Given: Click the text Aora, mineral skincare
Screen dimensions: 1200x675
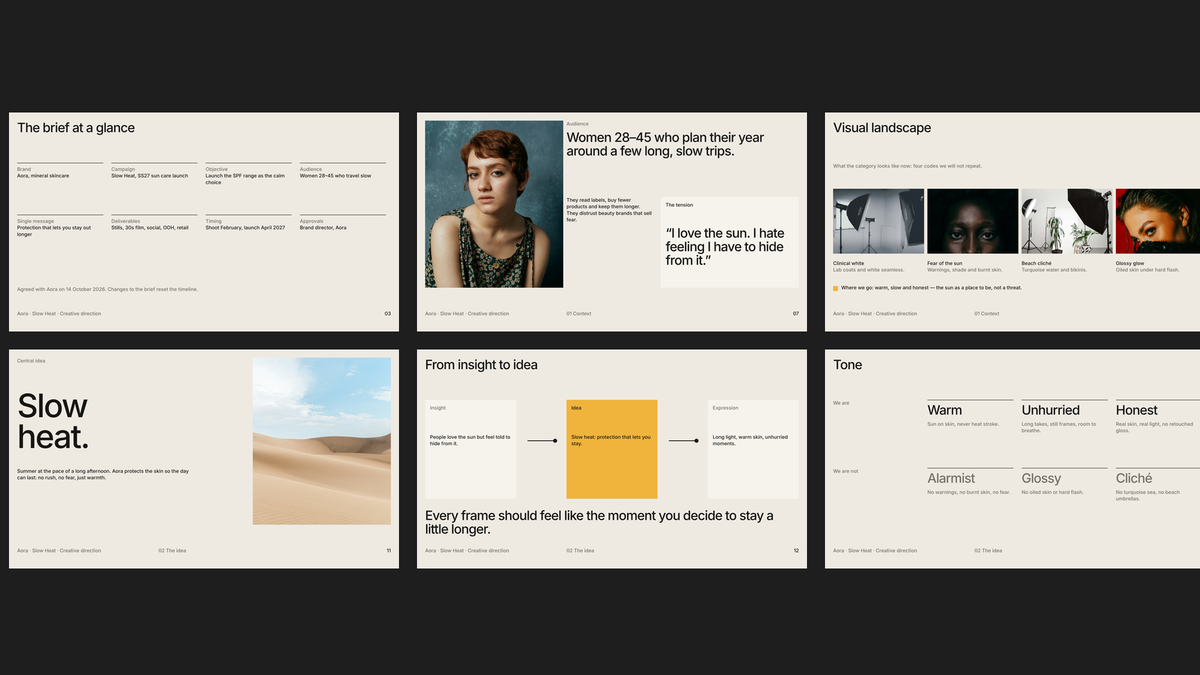Looking at the screenshot, I should pyautogui.click(x=43, y=176).
